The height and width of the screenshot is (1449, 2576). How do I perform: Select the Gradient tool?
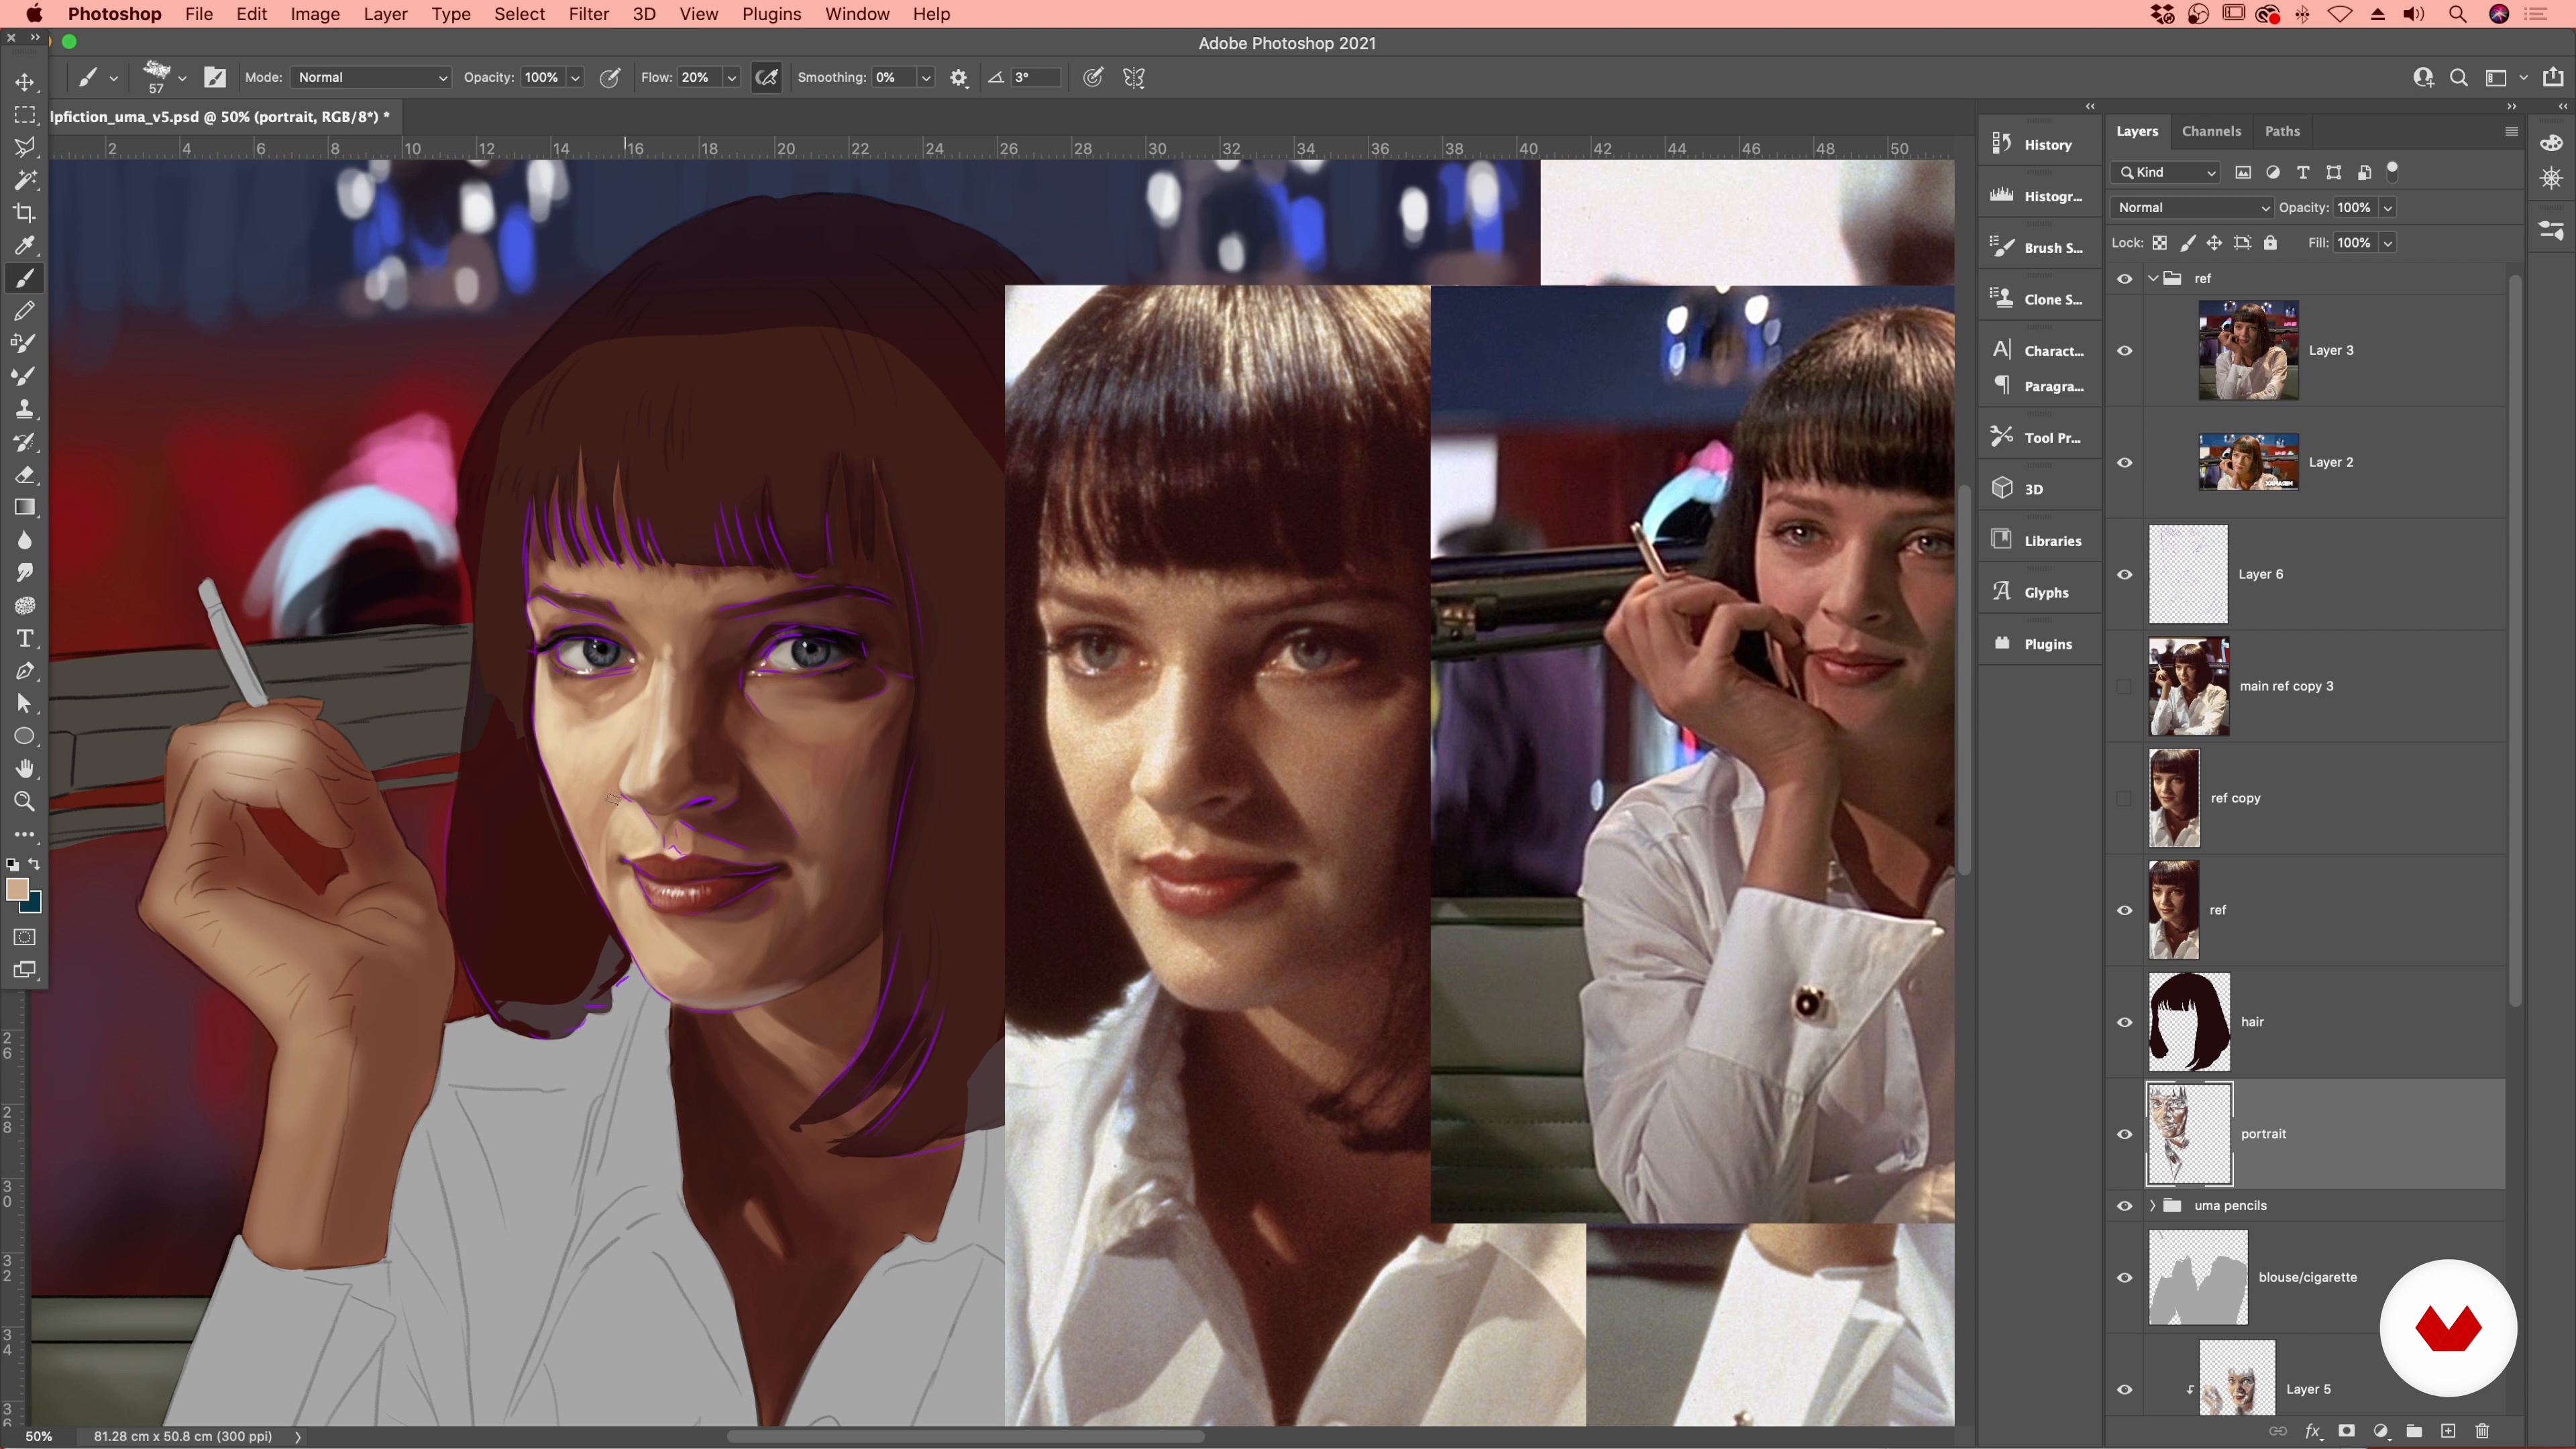pos(25,508)
